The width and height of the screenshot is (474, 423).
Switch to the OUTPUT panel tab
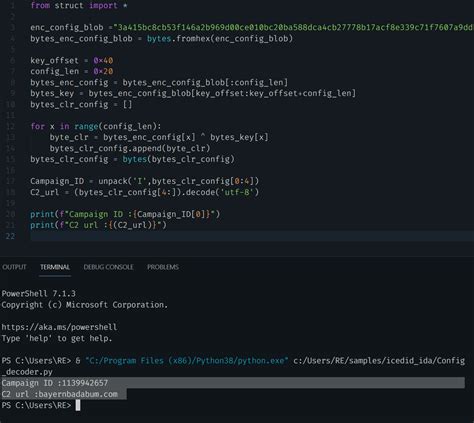tap(14, 267)
